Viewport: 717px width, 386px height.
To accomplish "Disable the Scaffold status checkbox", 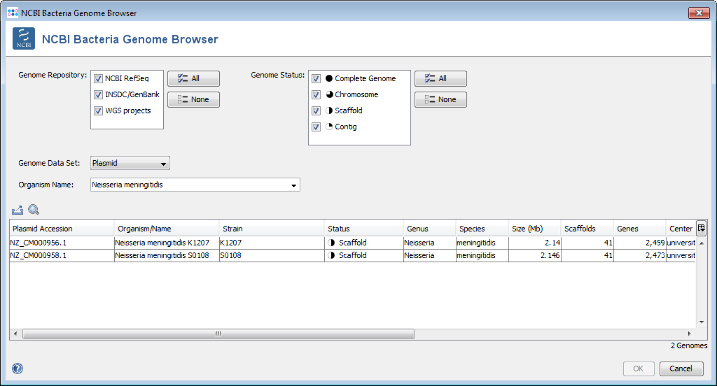I will click(316, 111).
